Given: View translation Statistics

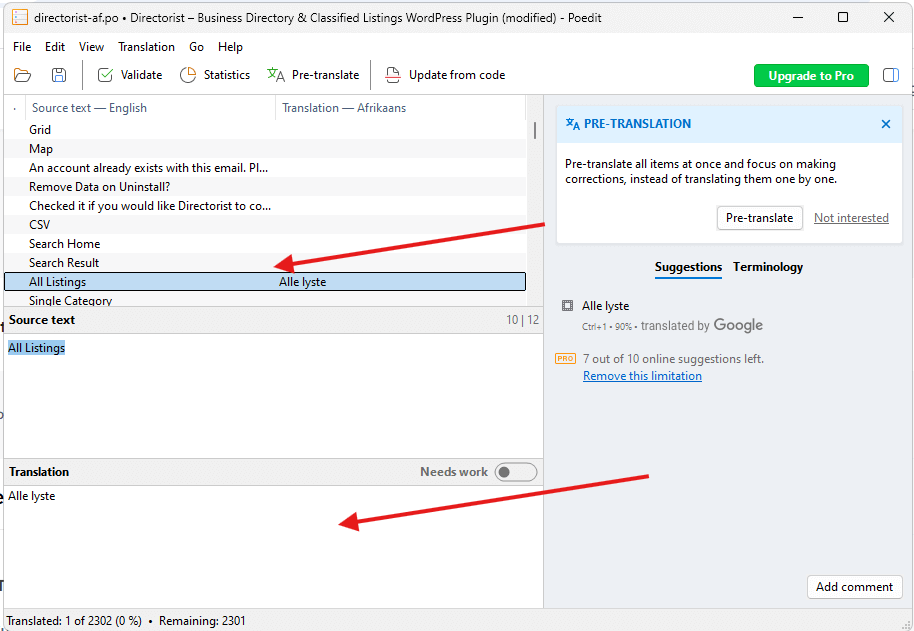Looking at the screenshot, I should coord(215,74).
